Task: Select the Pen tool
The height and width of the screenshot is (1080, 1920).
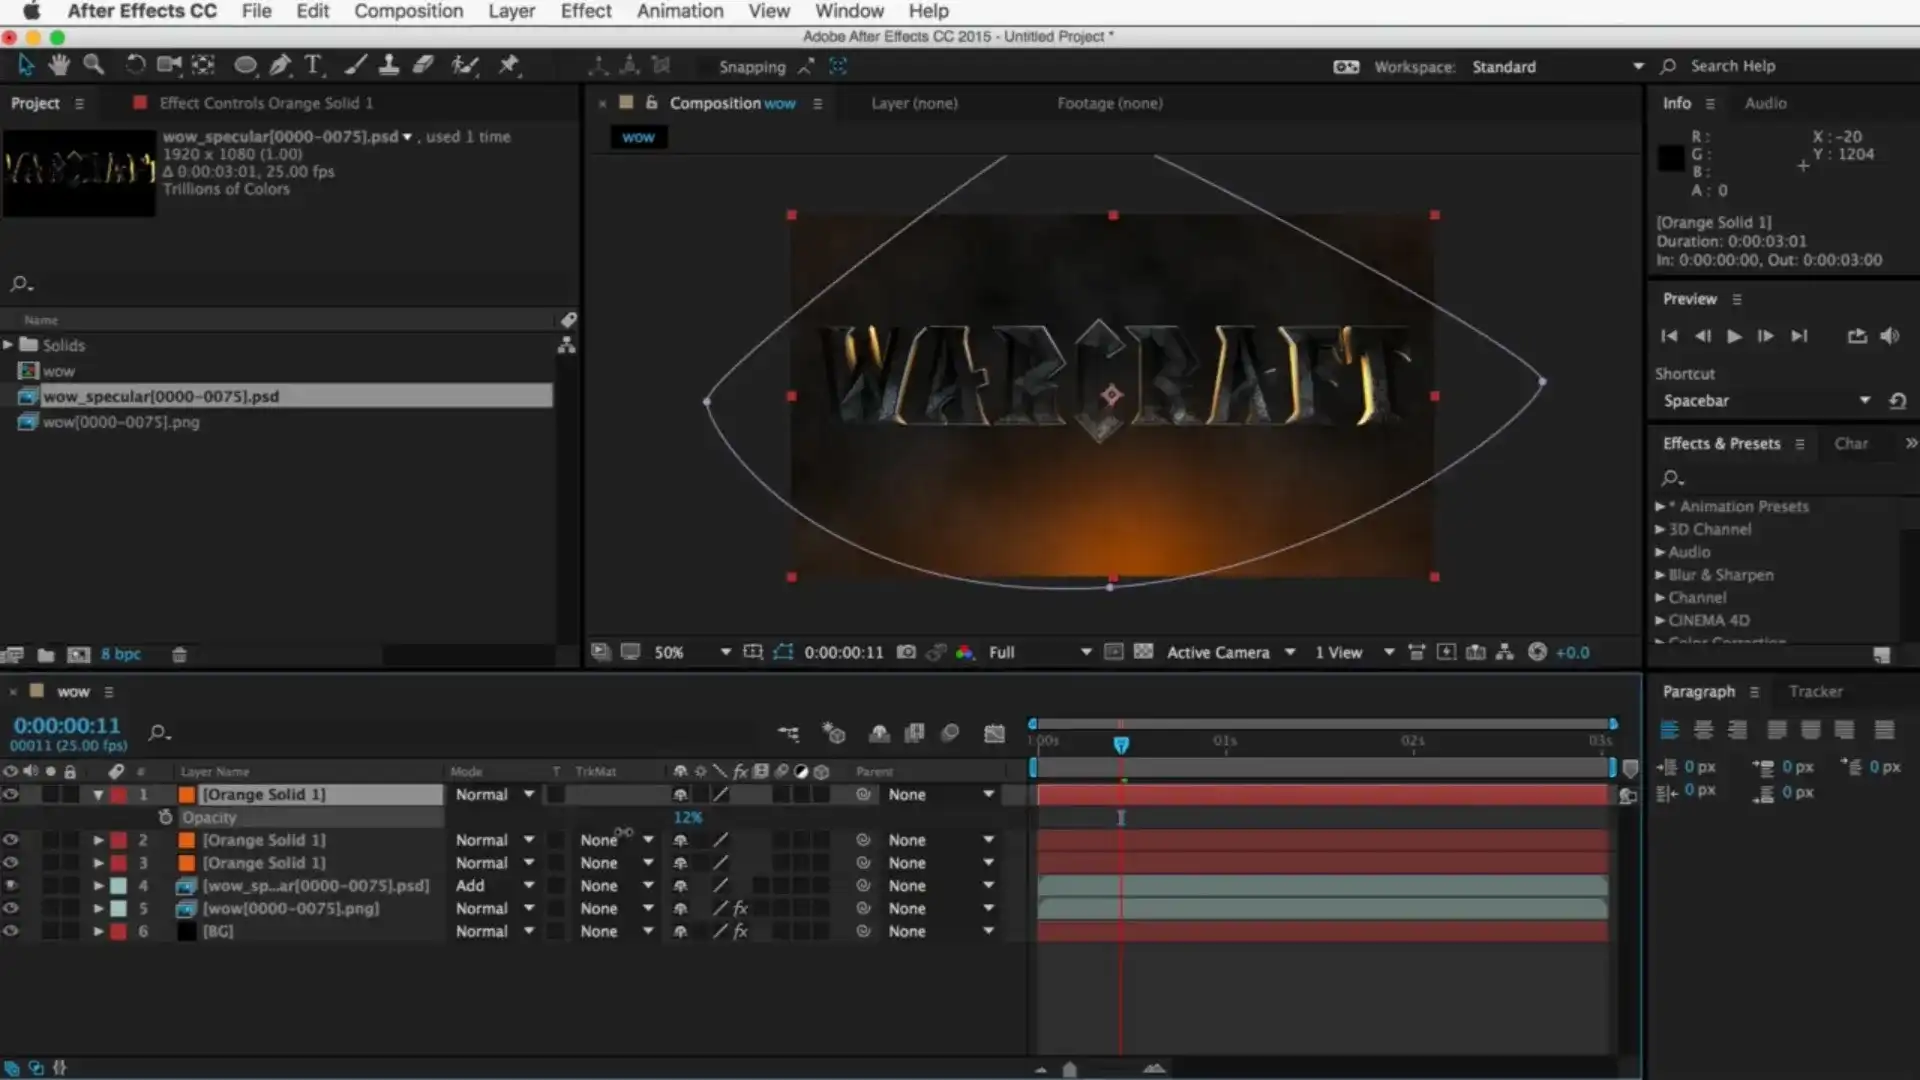Action: 280,65
